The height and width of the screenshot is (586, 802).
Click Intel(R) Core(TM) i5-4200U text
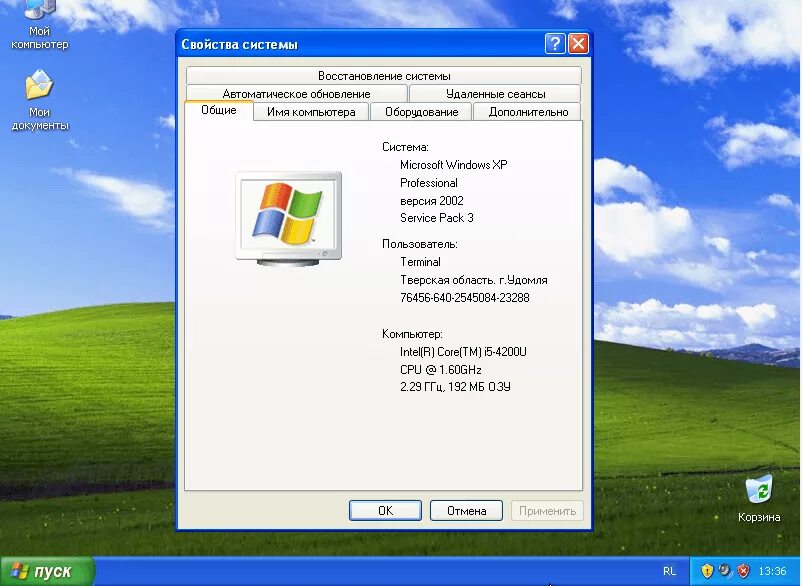[x=463, y=352]
